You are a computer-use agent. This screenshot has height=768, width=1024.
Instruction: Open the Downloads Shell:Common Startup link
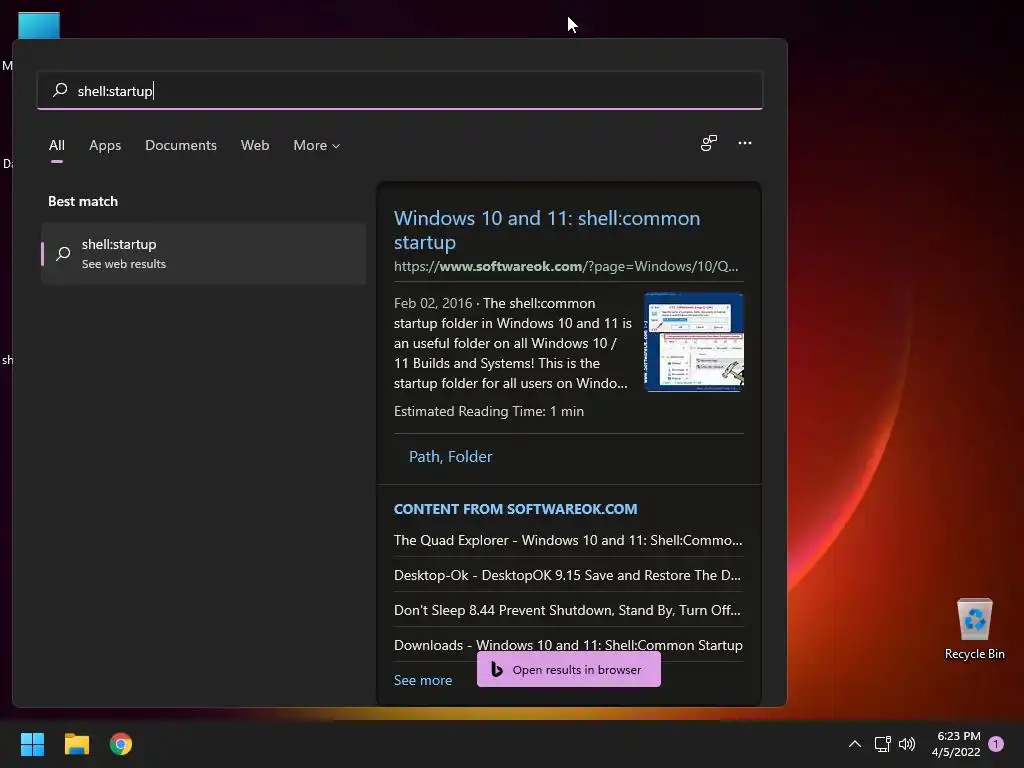(x=568, y=645)
